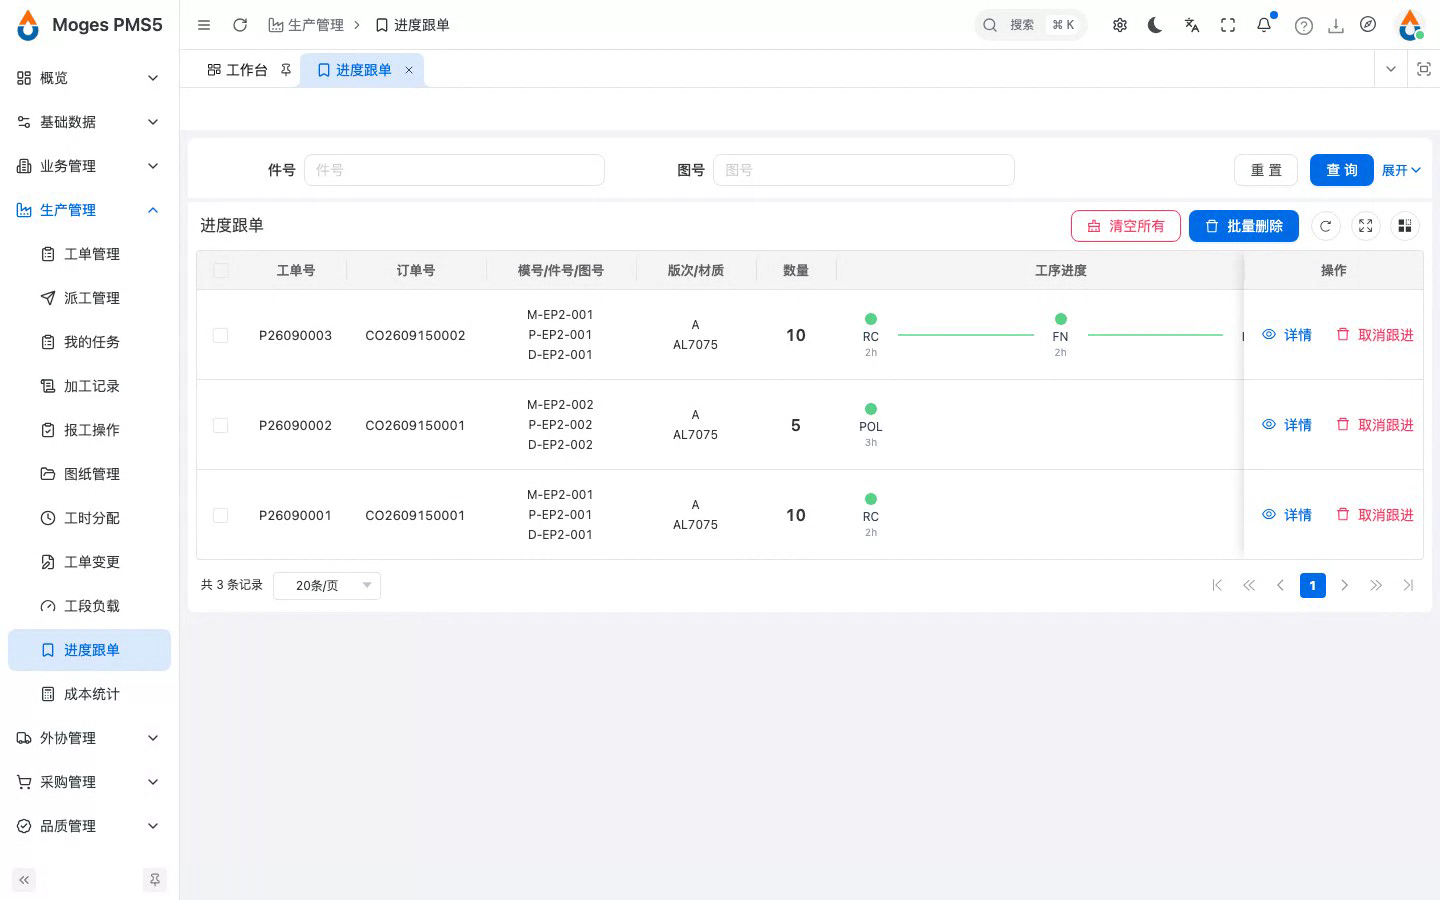The image size is (1440, 900).
Task: Click the 件号 input field
Action: [454, 170]
